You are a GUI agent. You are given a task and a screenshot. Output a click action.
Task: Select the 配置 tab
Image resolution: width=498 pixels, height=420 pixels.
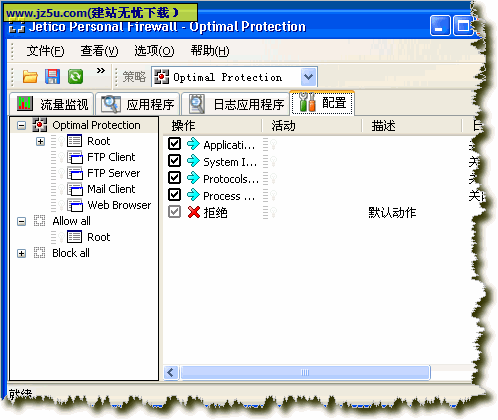point(322,103)
